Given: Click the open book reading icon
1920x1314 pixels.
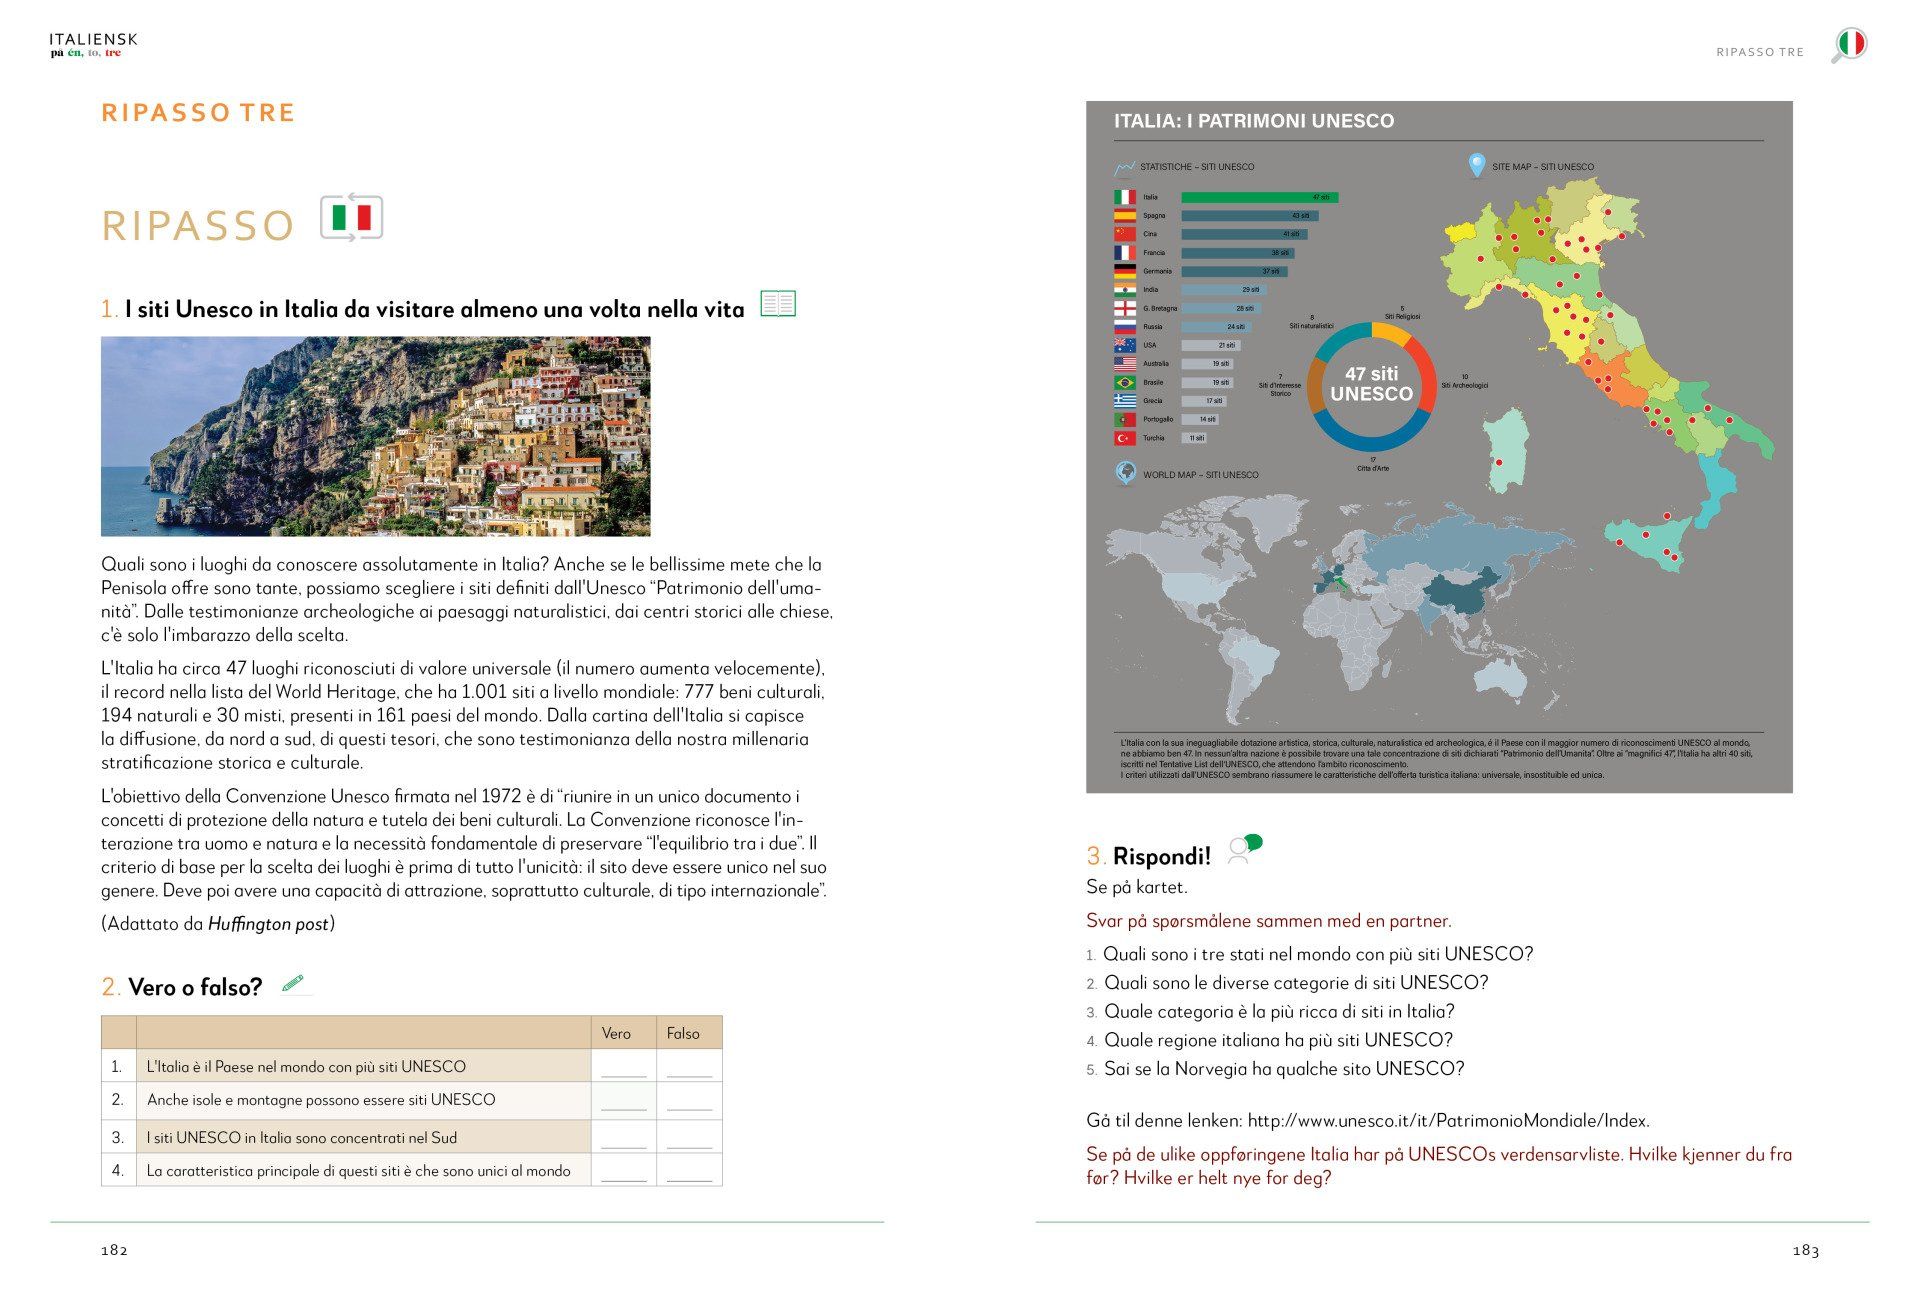Looking at the screenshot, I should (777, 304).
